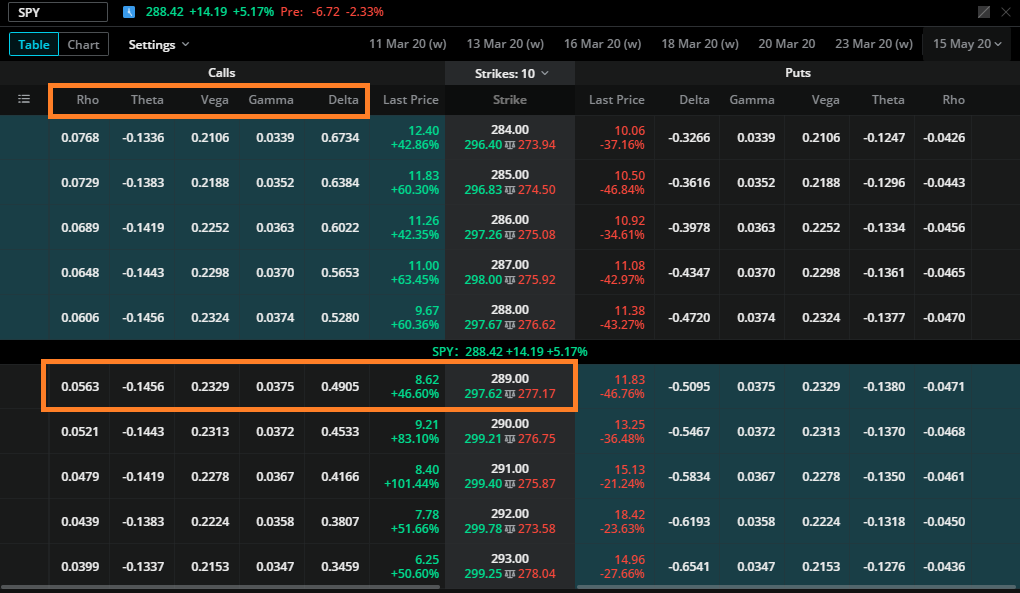This screenshot has height=593, width=1020.
Task: Click the put rho value -0.0436
Action: [x=944, y=566]
